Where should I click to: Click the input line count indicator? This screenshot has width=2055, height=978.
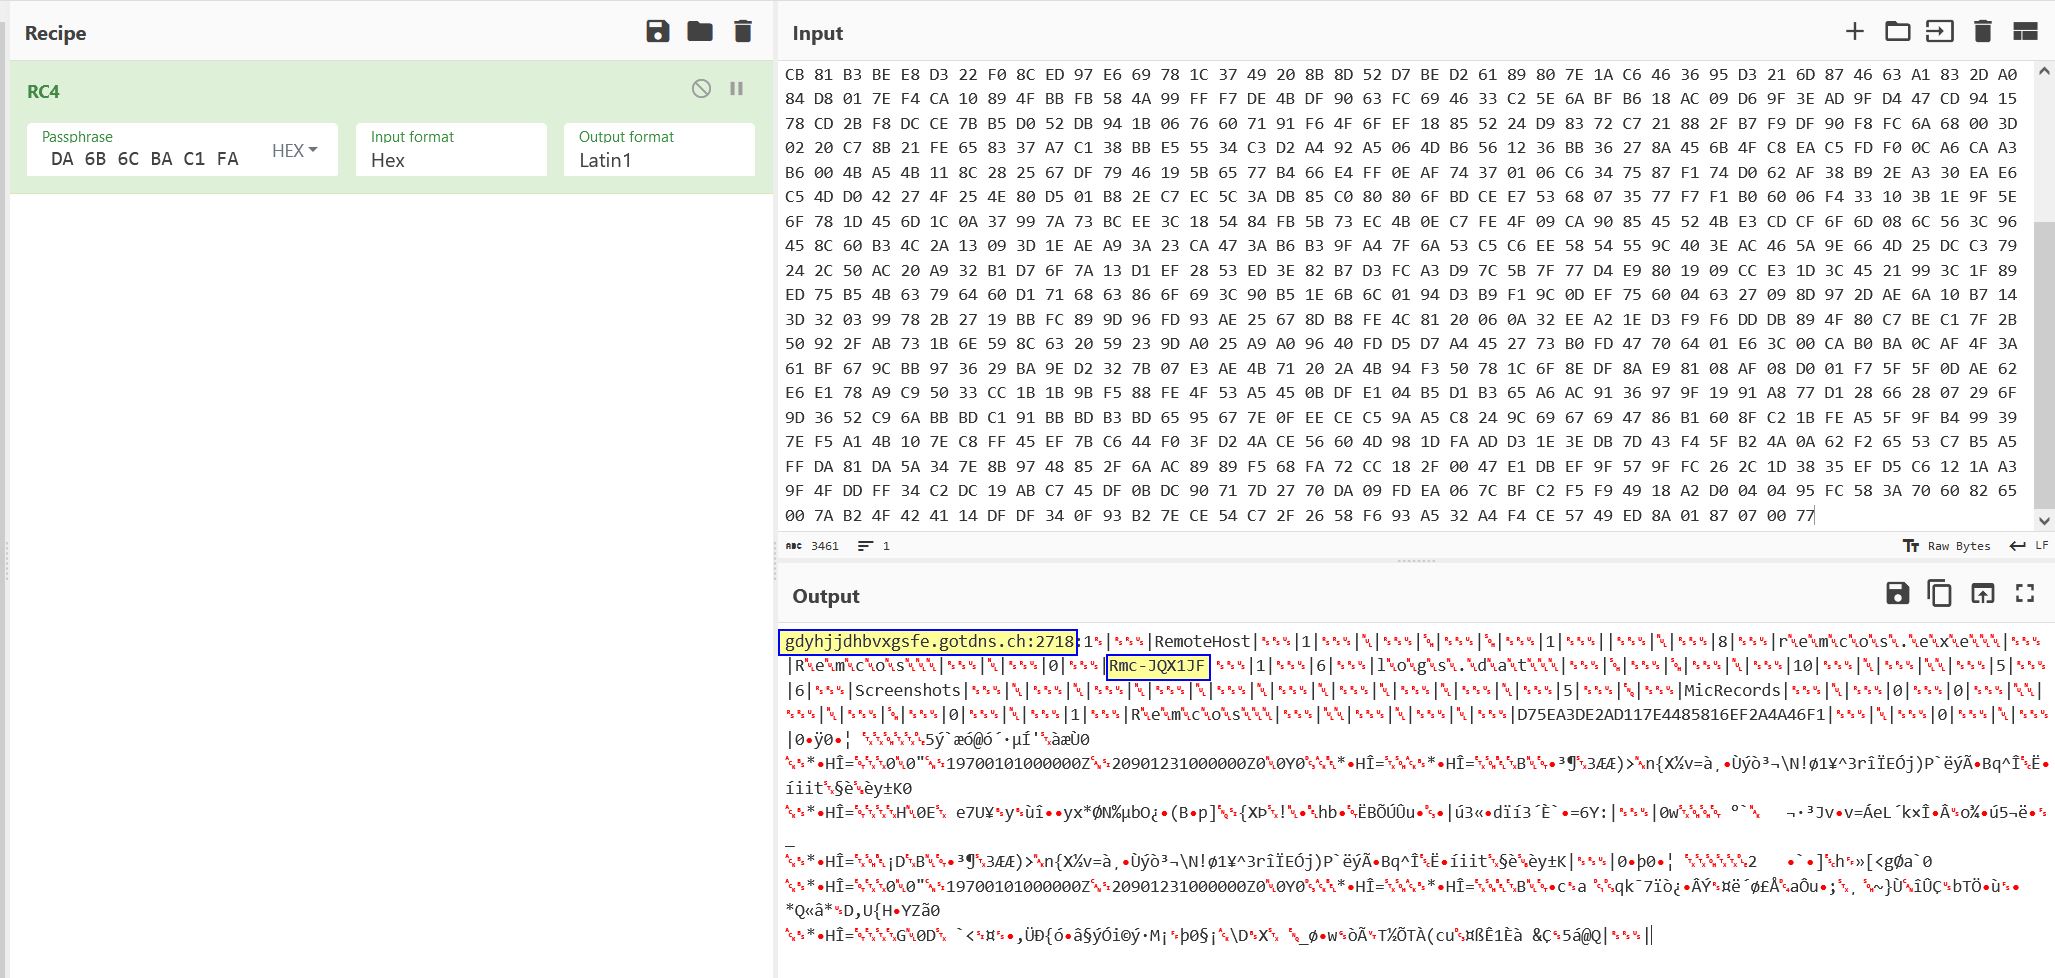(873, 546)
